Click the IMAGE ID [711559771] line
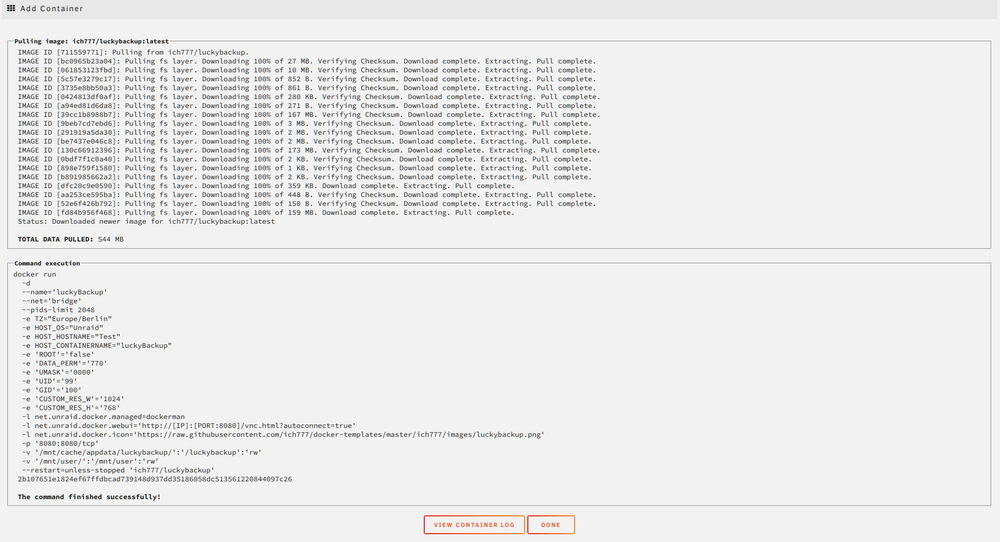The height and width of the screenshot is (542, 1000). click(x=133, y=52)
